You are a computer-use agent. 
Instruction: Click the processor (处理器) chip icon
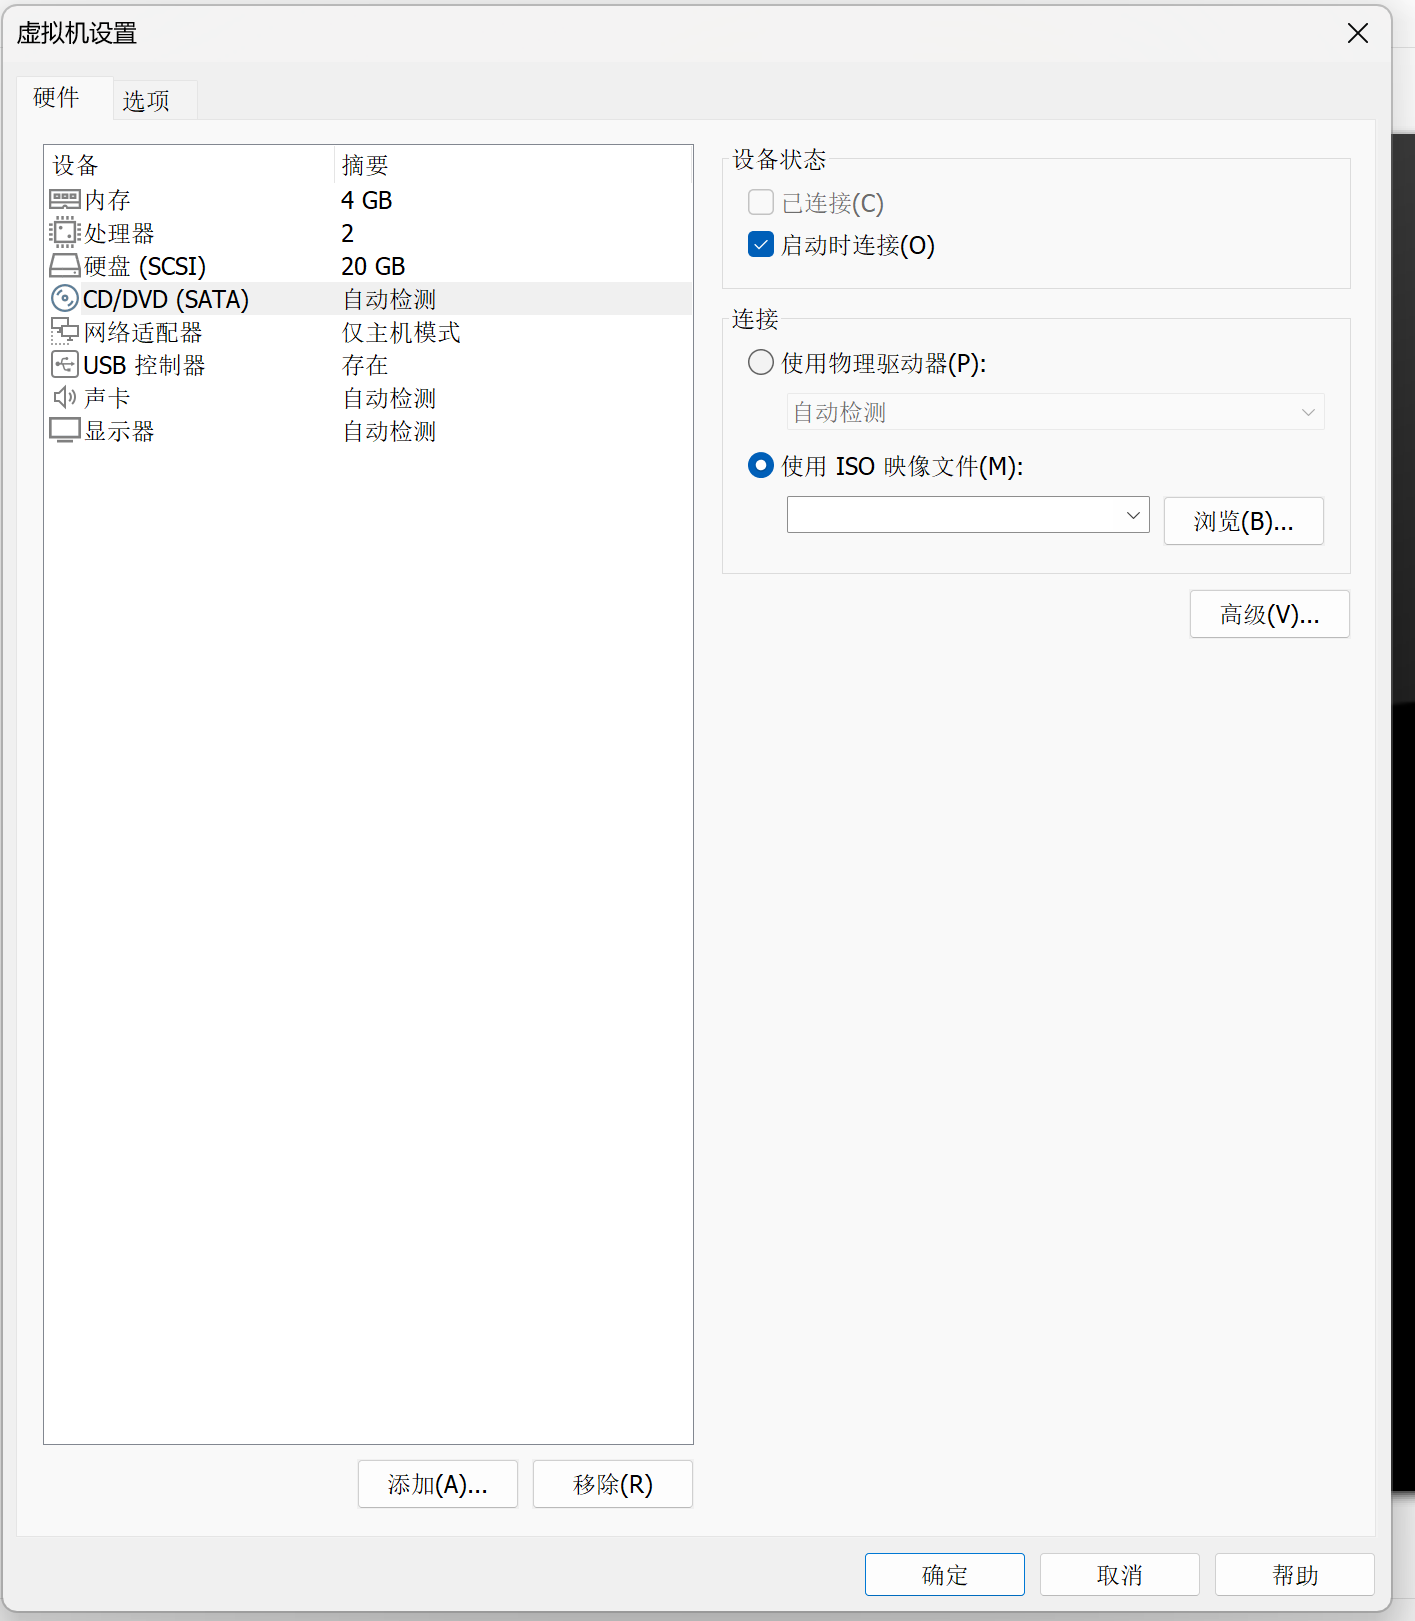click(65, 233)
